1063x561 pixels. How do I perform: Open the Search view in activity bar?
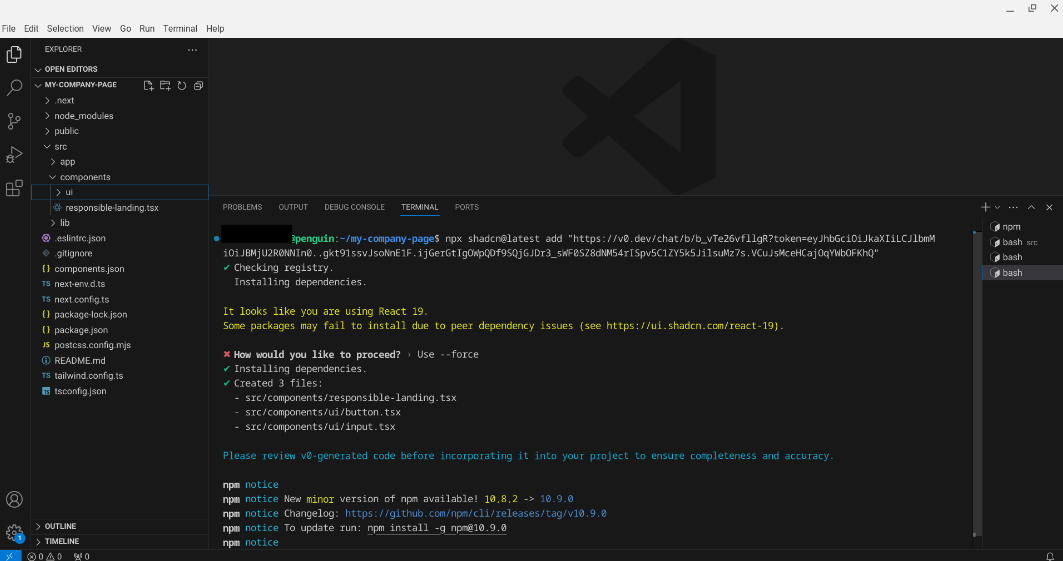click(x=14, y=88)
